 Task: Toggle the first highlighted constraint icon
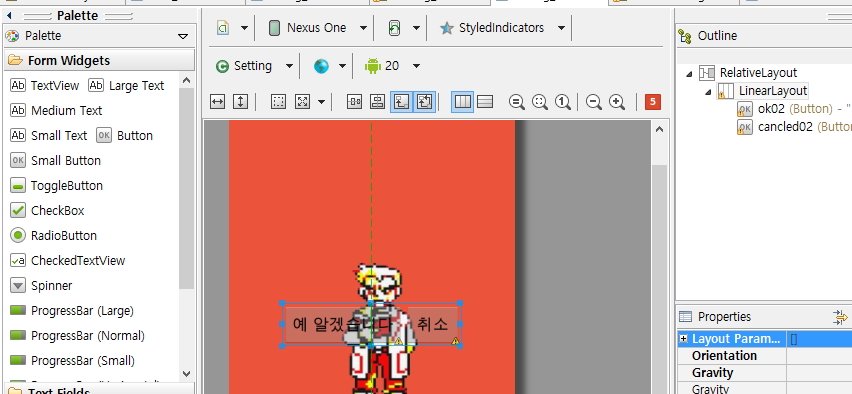click(401, 102)
